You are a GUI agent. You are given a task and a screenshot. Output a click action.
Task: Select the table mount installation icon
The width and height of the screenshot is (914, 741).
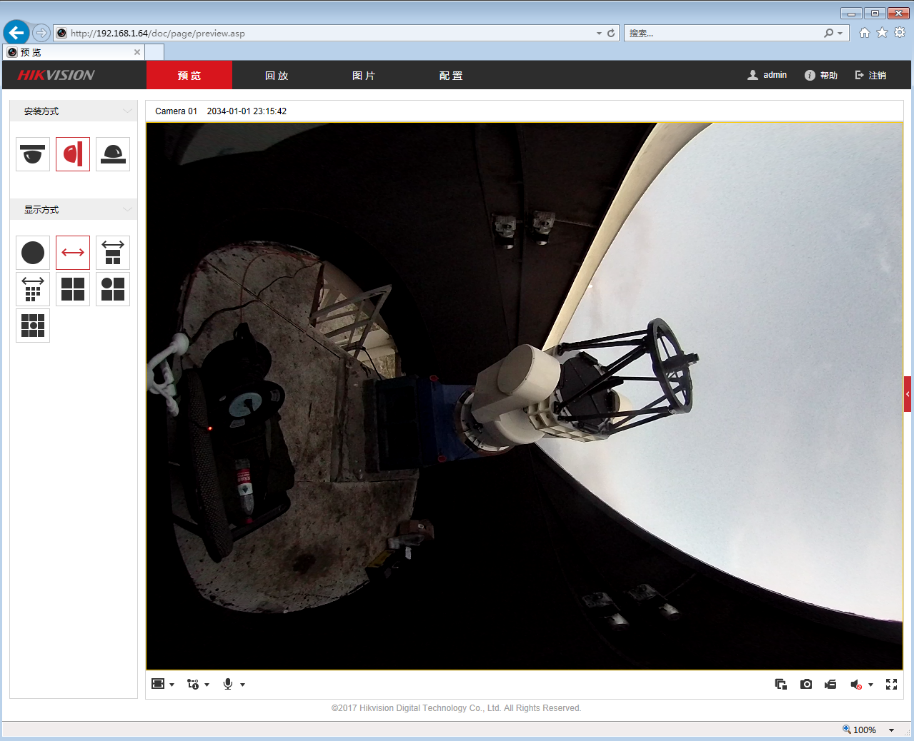[113, 154]
